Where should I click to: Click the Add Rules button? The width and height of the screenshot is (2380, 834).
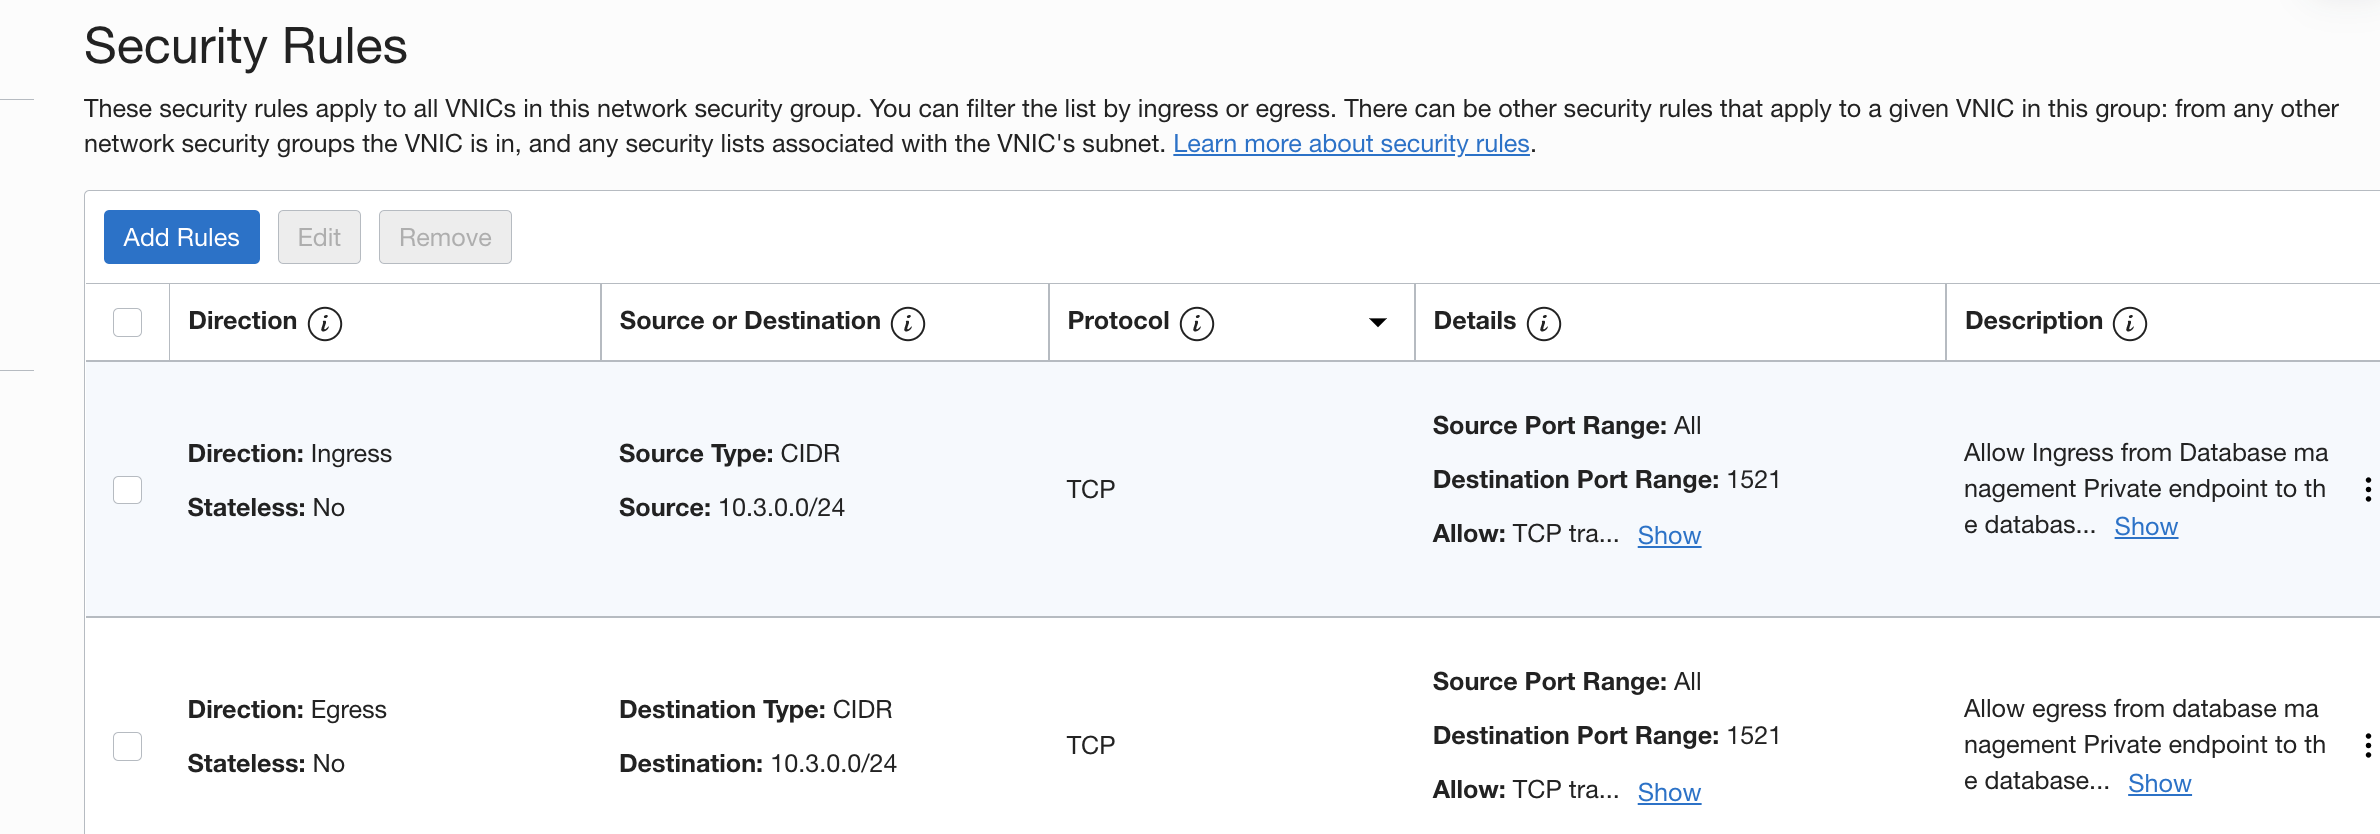tap(182, 237)
